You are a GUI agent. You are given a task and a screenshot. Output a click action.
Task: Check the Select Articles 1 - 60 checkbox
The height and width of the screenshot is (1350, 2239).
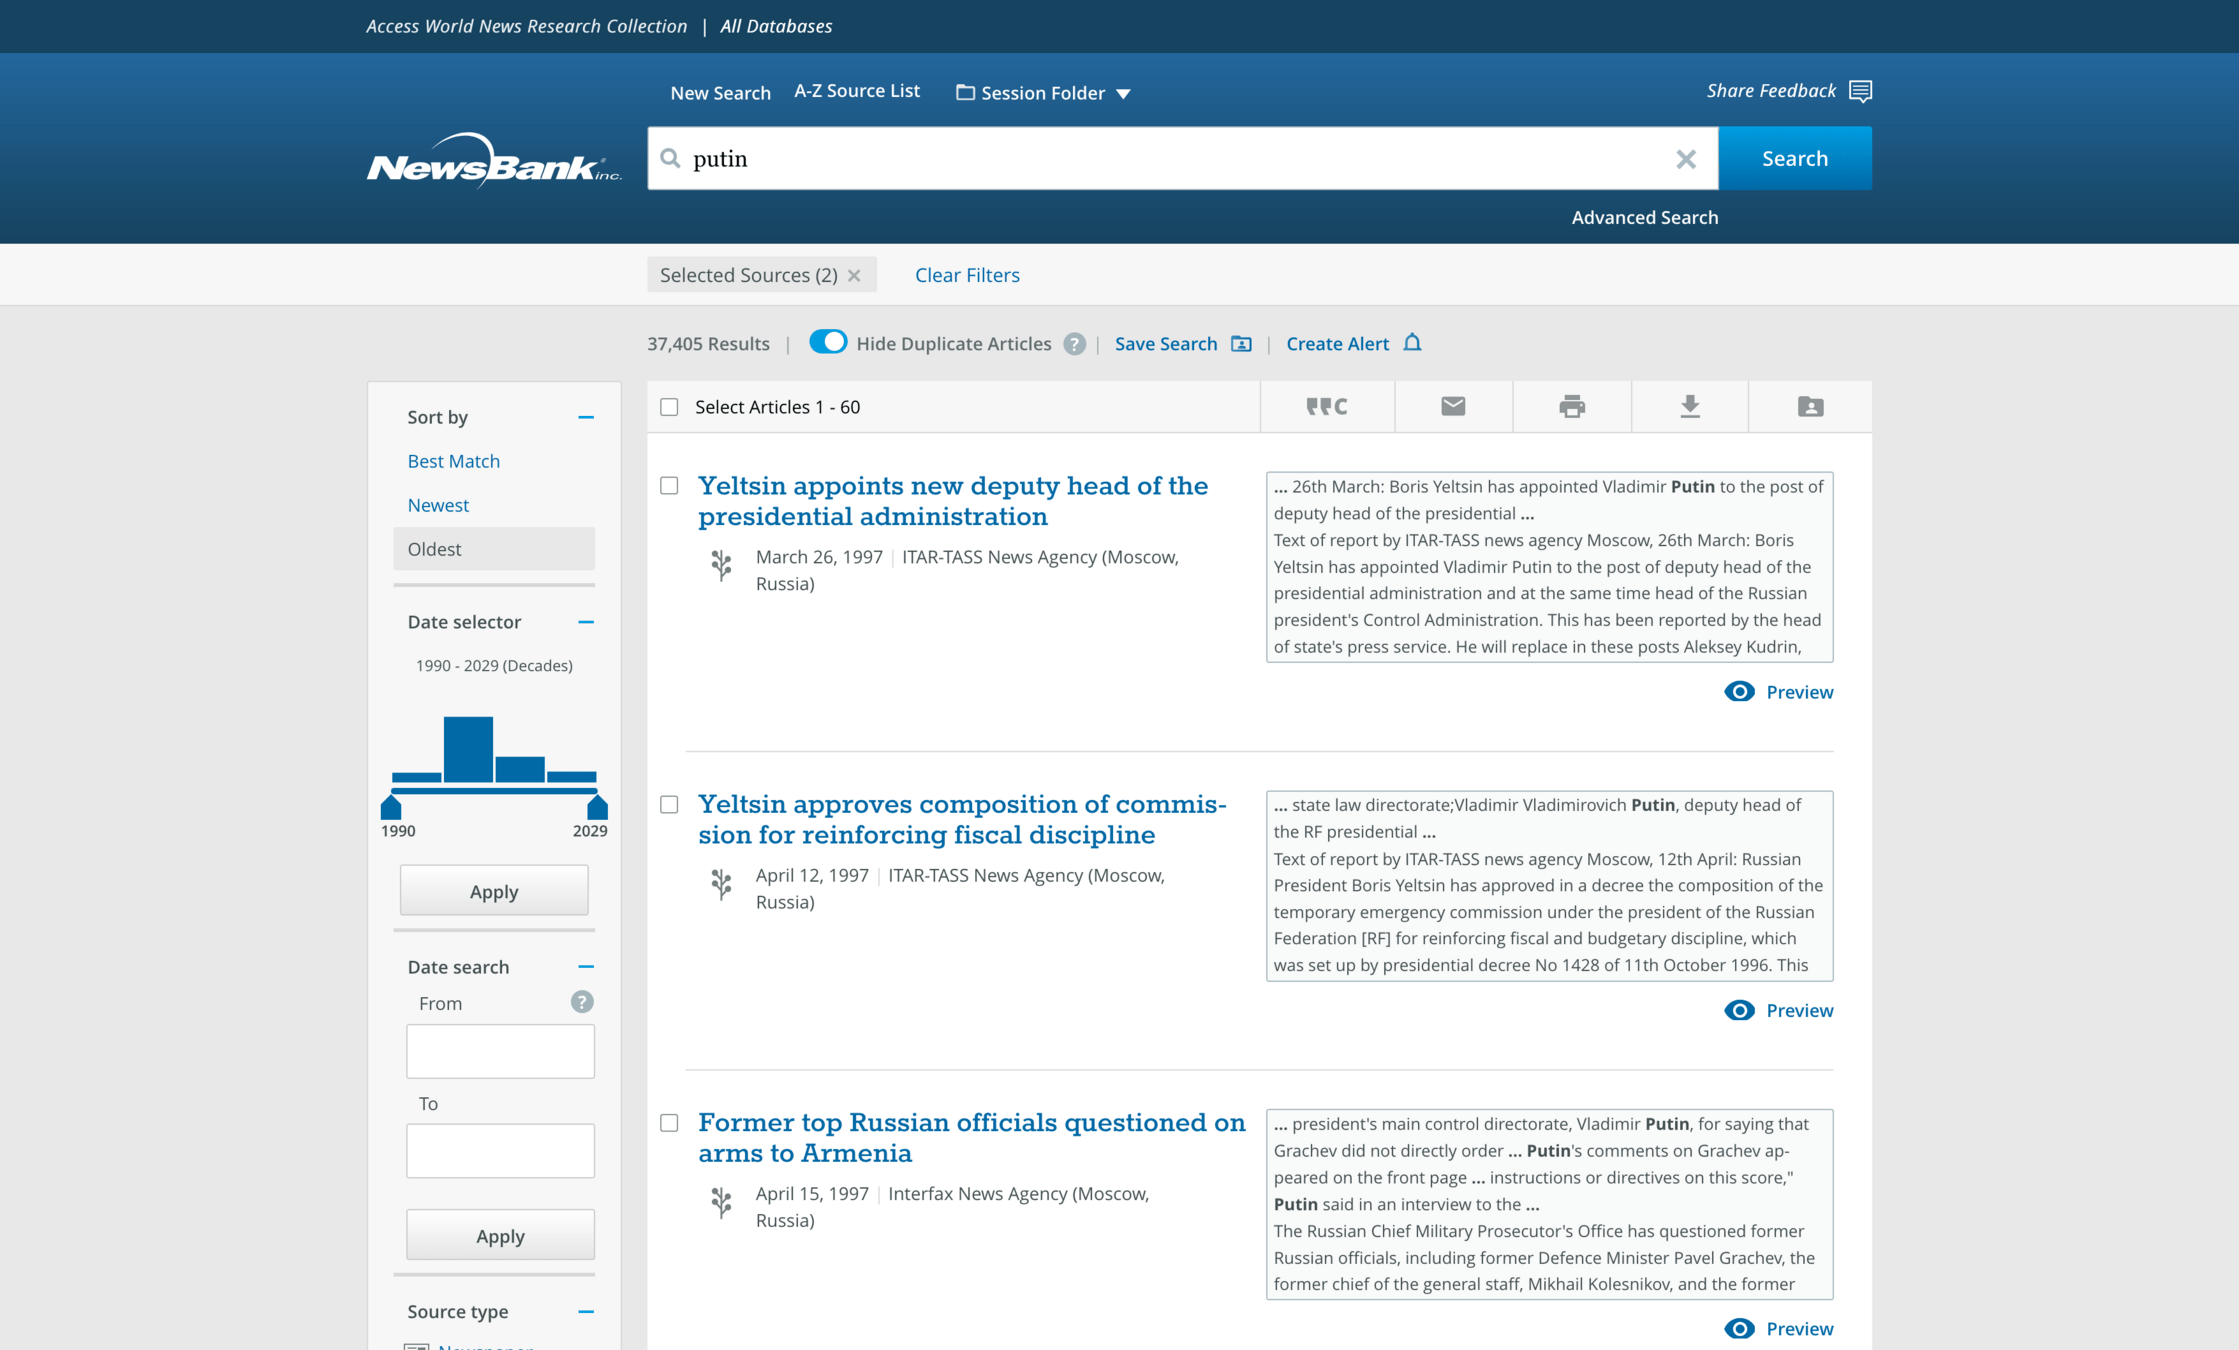[x=669, y=407]
